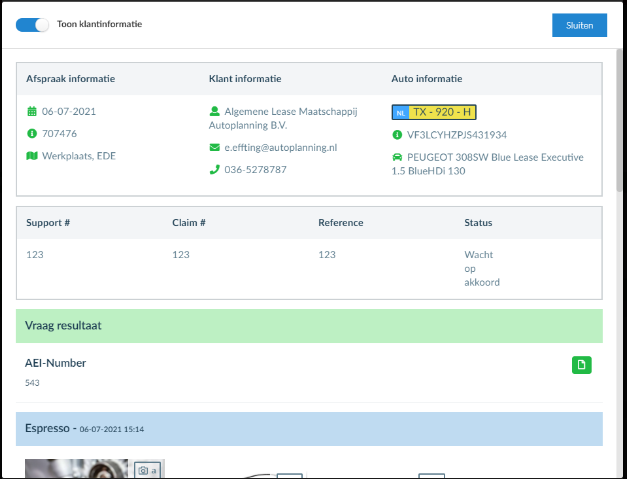The image size is (627, 479).
Task: Click the car icon beside PEUGEOT 308SW
Action: pos(397,158)
